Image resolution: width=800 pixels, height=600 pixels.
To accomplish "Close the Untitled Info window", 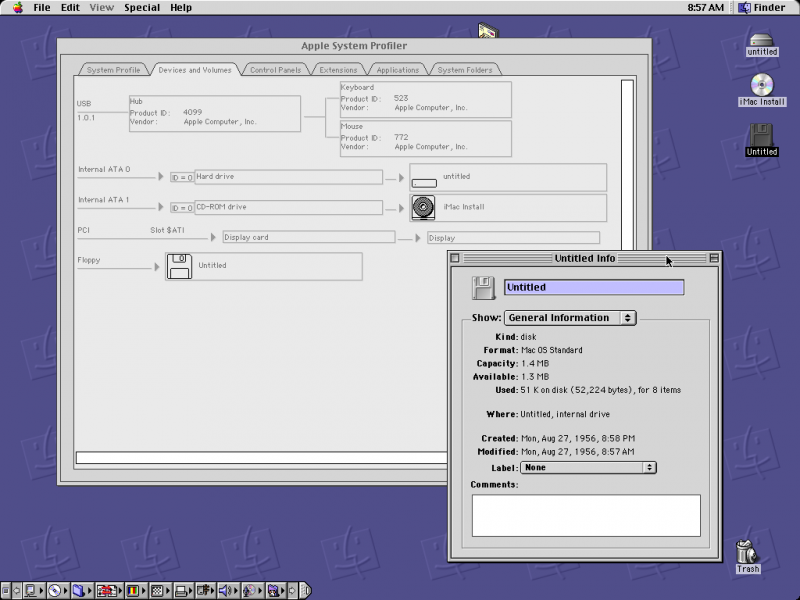I will pyautogui.click(x=455, y=258).
